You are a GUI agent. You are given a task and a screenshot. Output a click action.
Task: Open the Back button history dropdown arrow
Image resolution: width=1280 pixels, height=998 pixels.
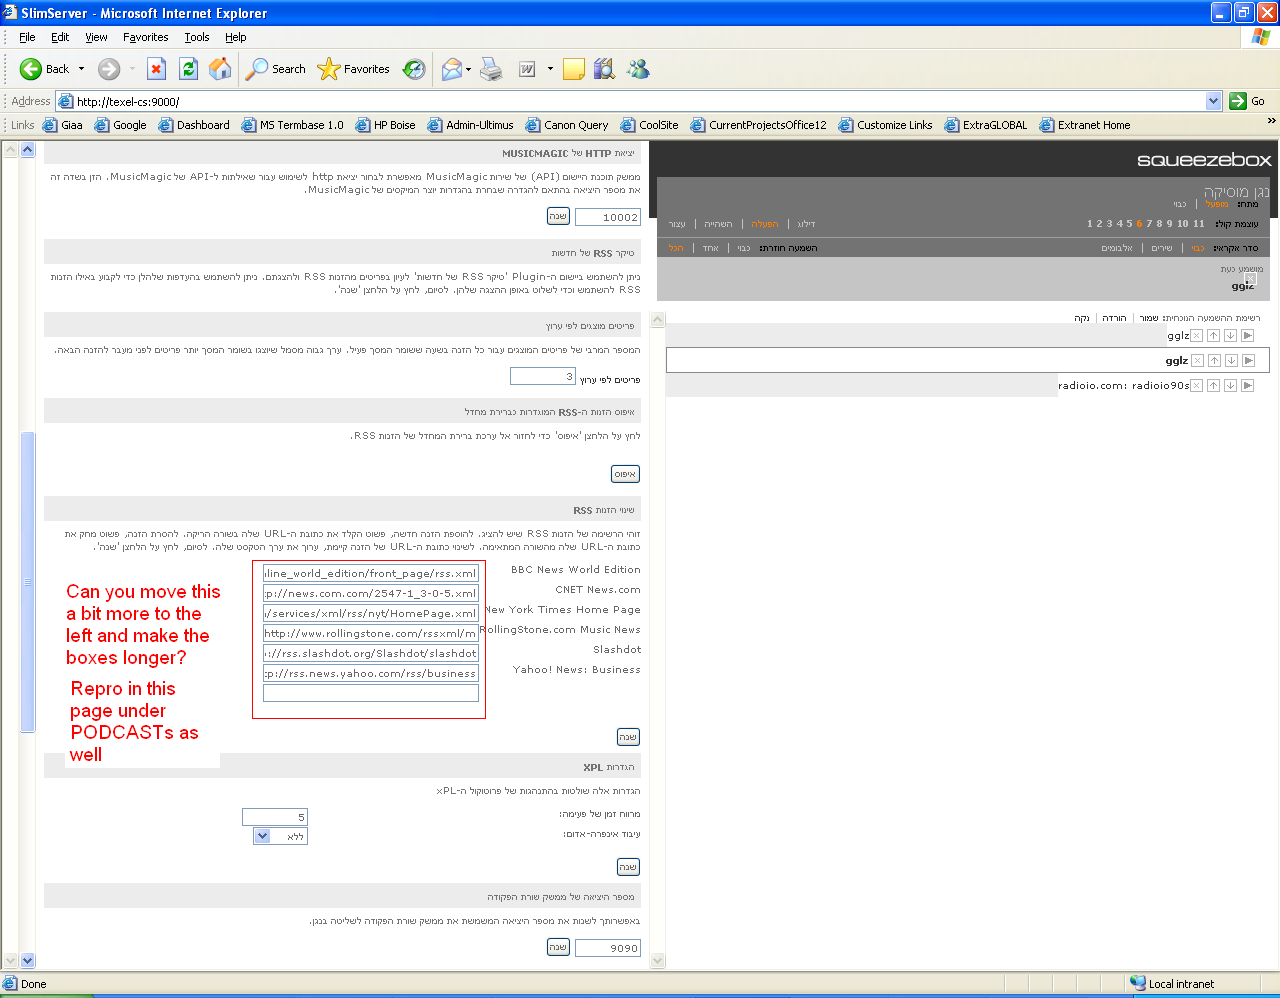tap(82, 69)
